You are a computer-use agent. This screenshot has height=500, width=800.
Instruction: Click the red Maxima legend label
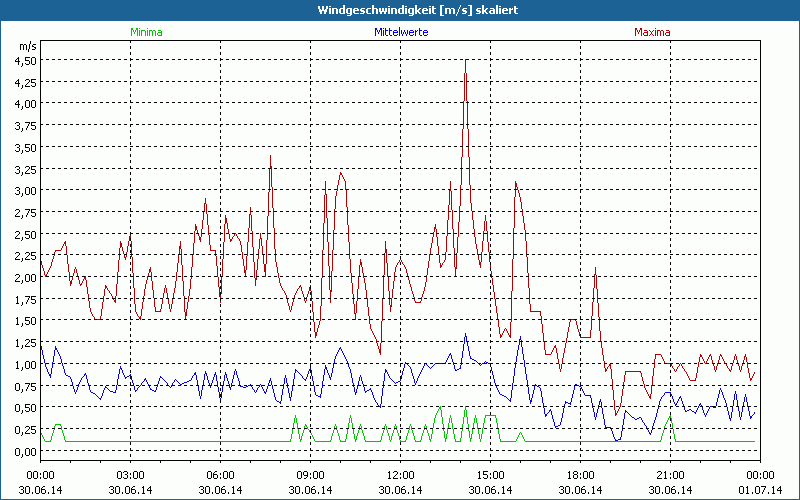point(653,32)
